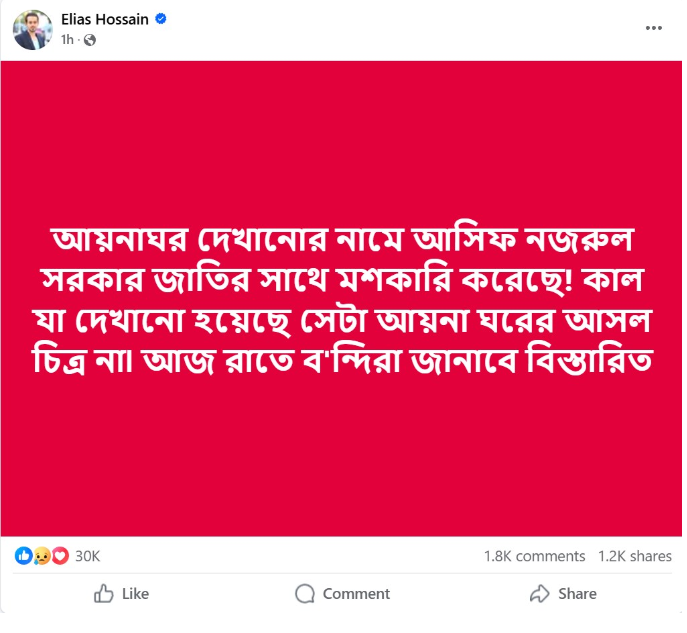This screenshot has height=633, width=687.
Task: Click the red heart reaction emoji
Action: (58, 556)
